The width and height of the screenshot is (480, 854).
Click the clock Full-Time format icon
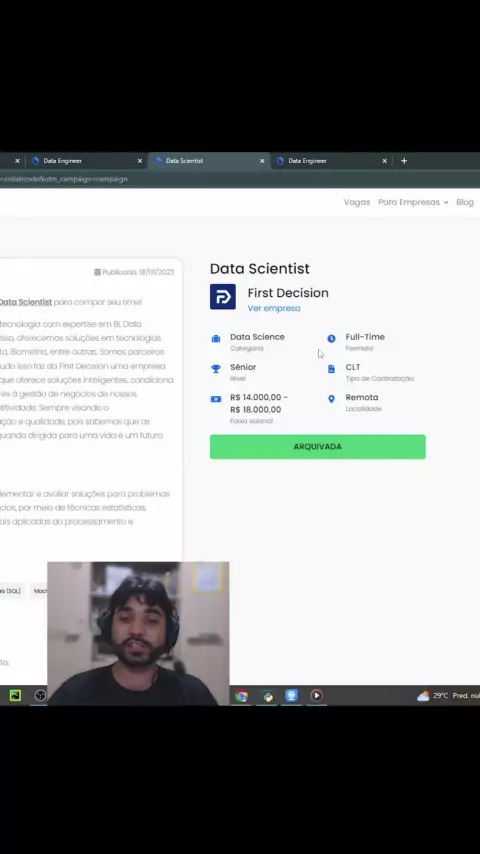click(x=331, y=339)
